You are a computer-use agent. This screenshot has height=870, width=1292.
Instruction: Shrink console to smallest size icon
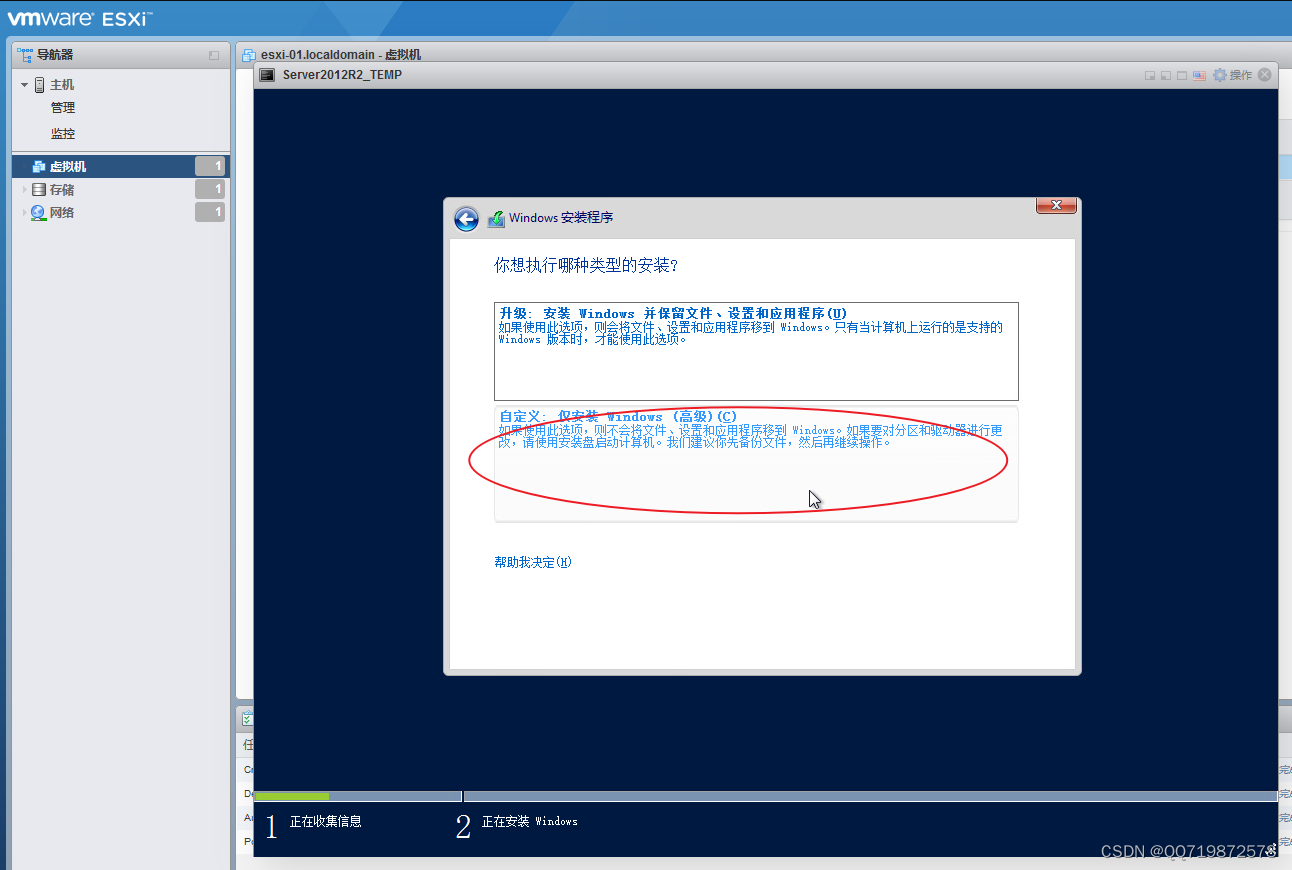(1150, 76)
